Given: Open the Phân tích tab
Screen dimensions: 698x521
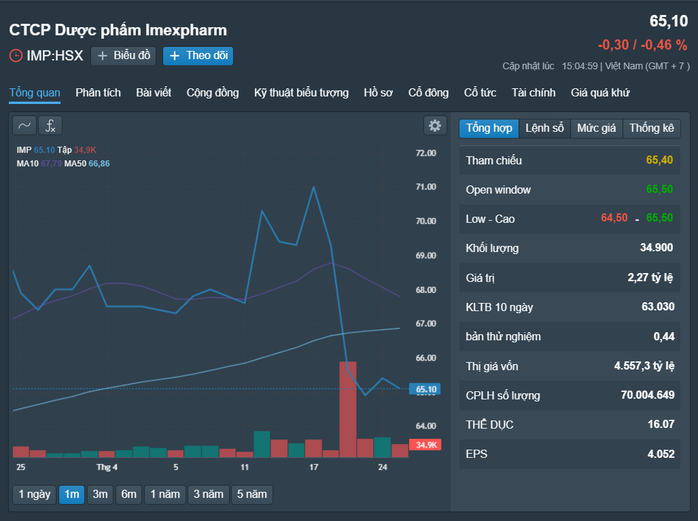Looking at the screenshot, I should click(x=98, y=93).
